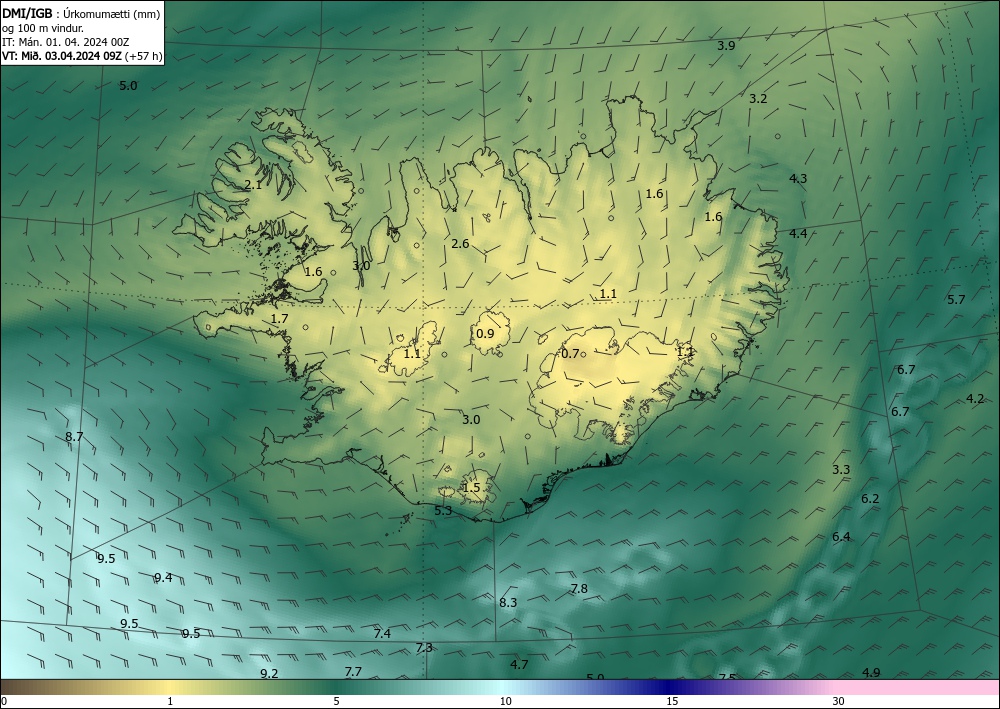Select the 7.8 value south of Iceland
The height and width of the screenshot is (709, 1000).
pos(579,589)
